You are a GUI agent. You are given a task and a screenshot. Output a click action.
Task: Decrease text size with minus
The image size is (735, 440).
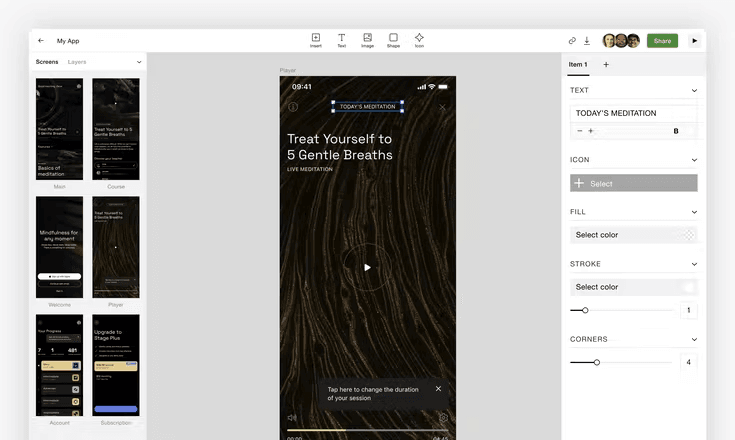point(580,131)
